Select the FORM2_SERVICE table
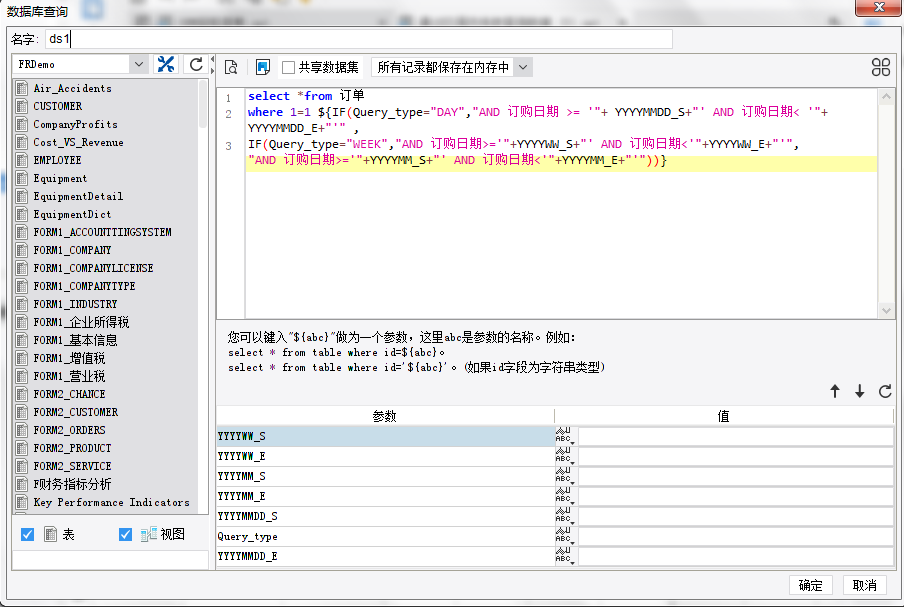This screenshot has width=904, height=607. coord(72,466)
